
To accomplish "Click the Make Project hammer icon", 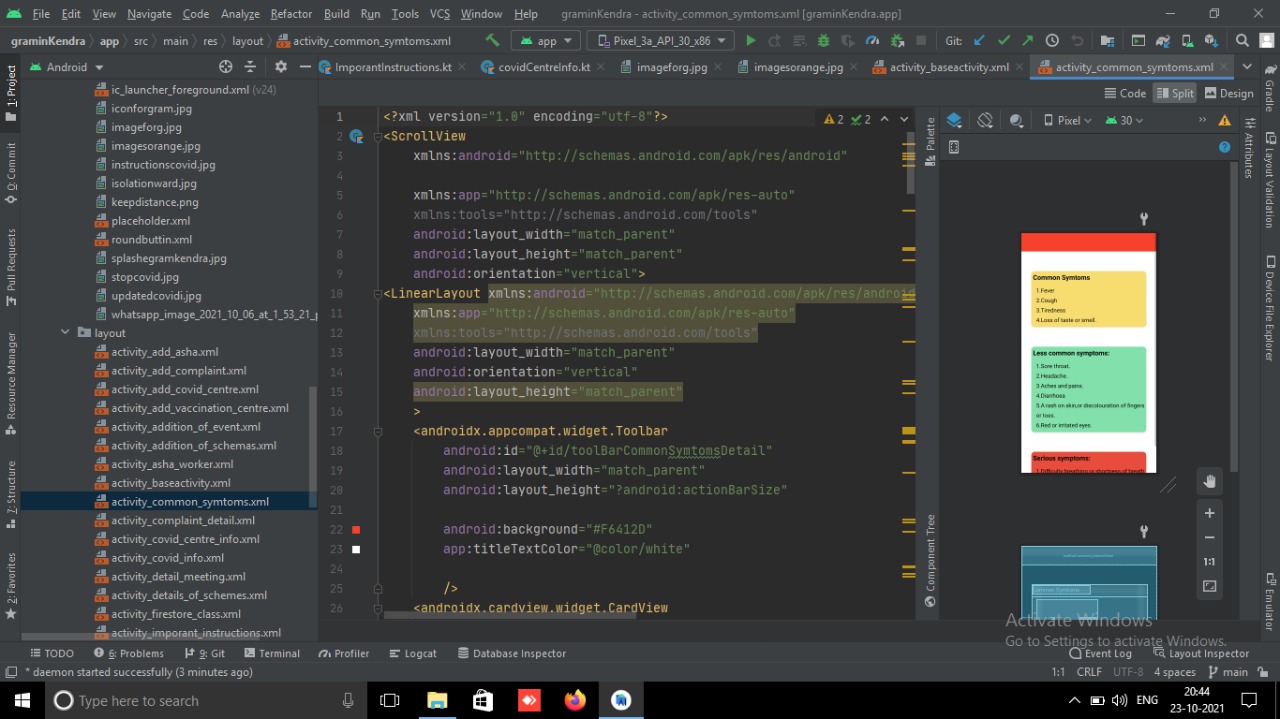I will 492,41.
